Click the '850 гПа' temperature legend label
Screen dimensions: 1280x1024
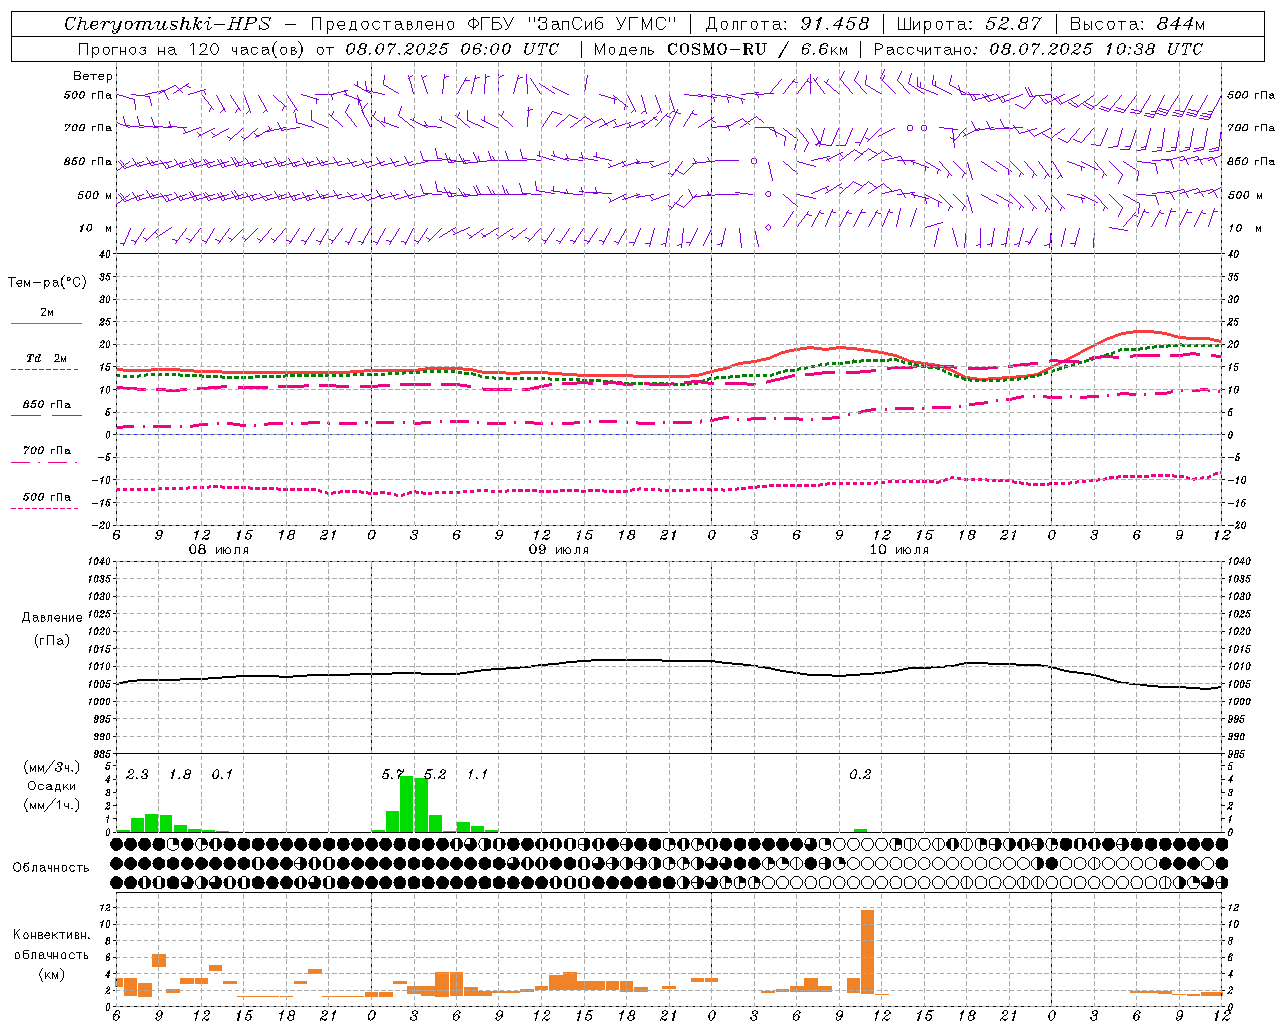coord(47,405)
